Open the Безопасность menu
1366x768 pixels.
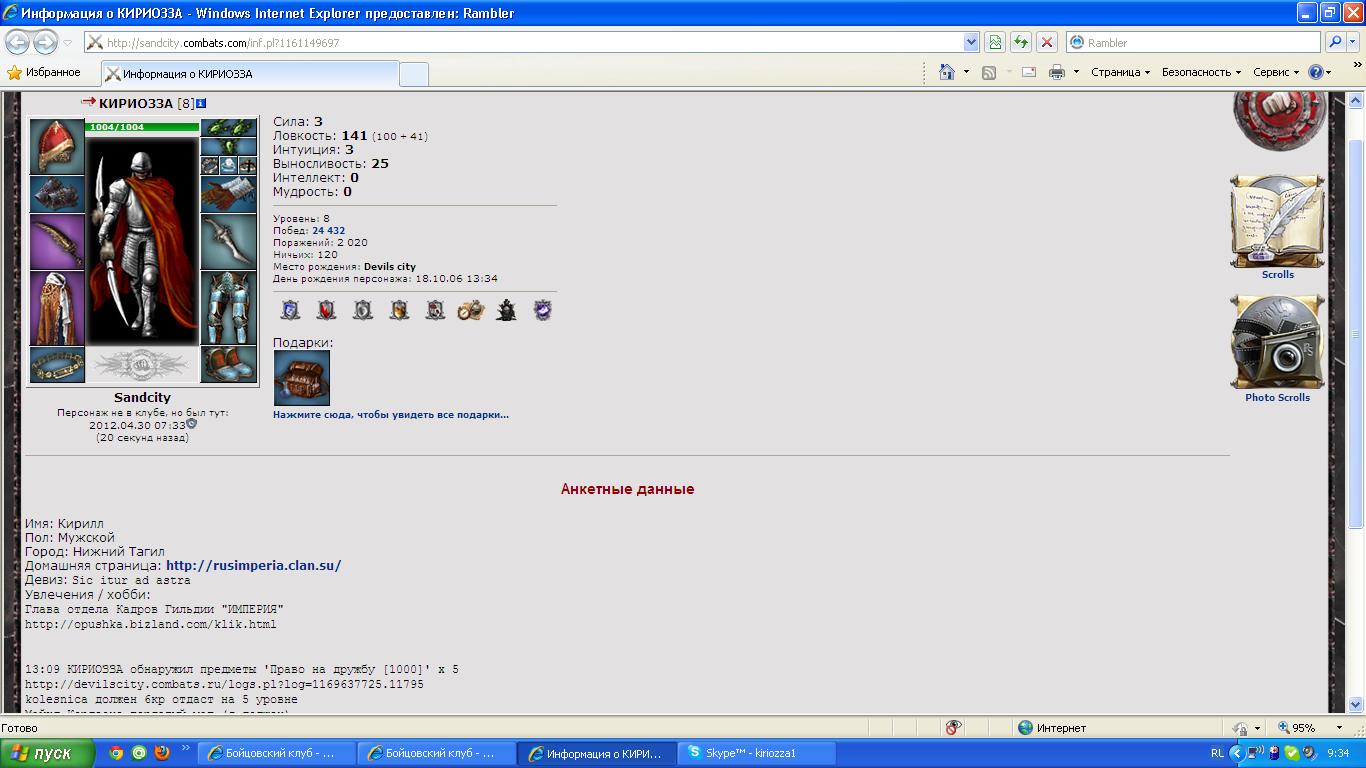click(1201, 72)
